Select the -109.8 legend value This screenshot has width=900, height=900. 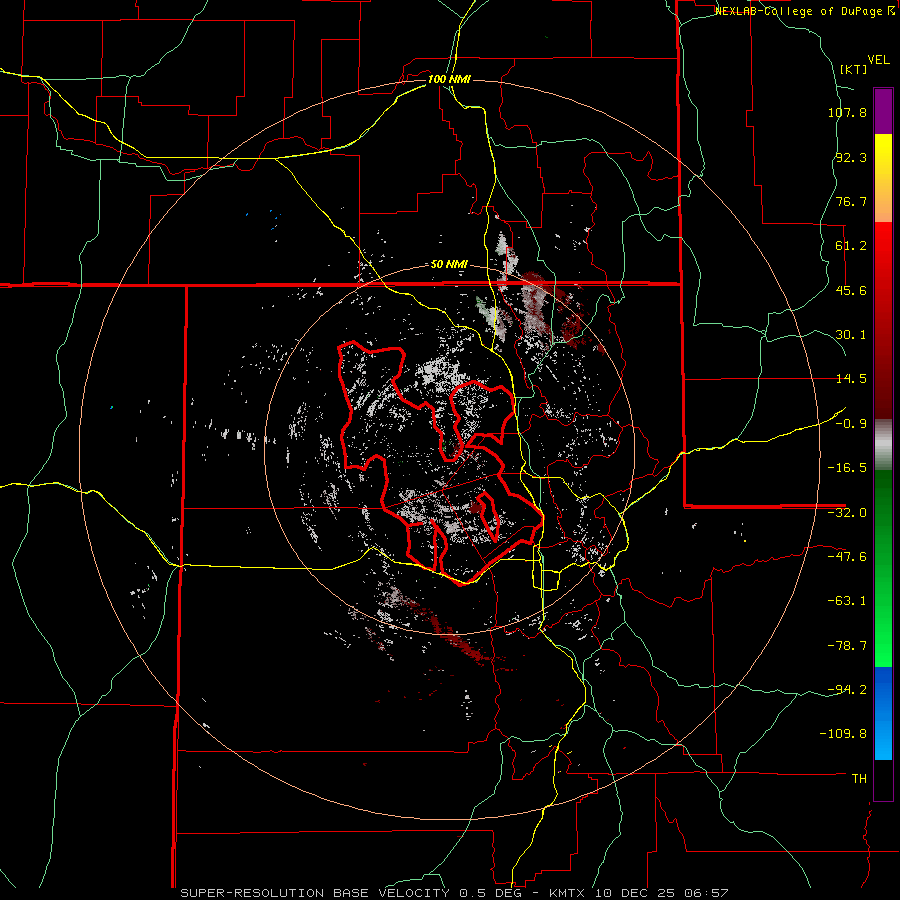[x=844, y=734]
